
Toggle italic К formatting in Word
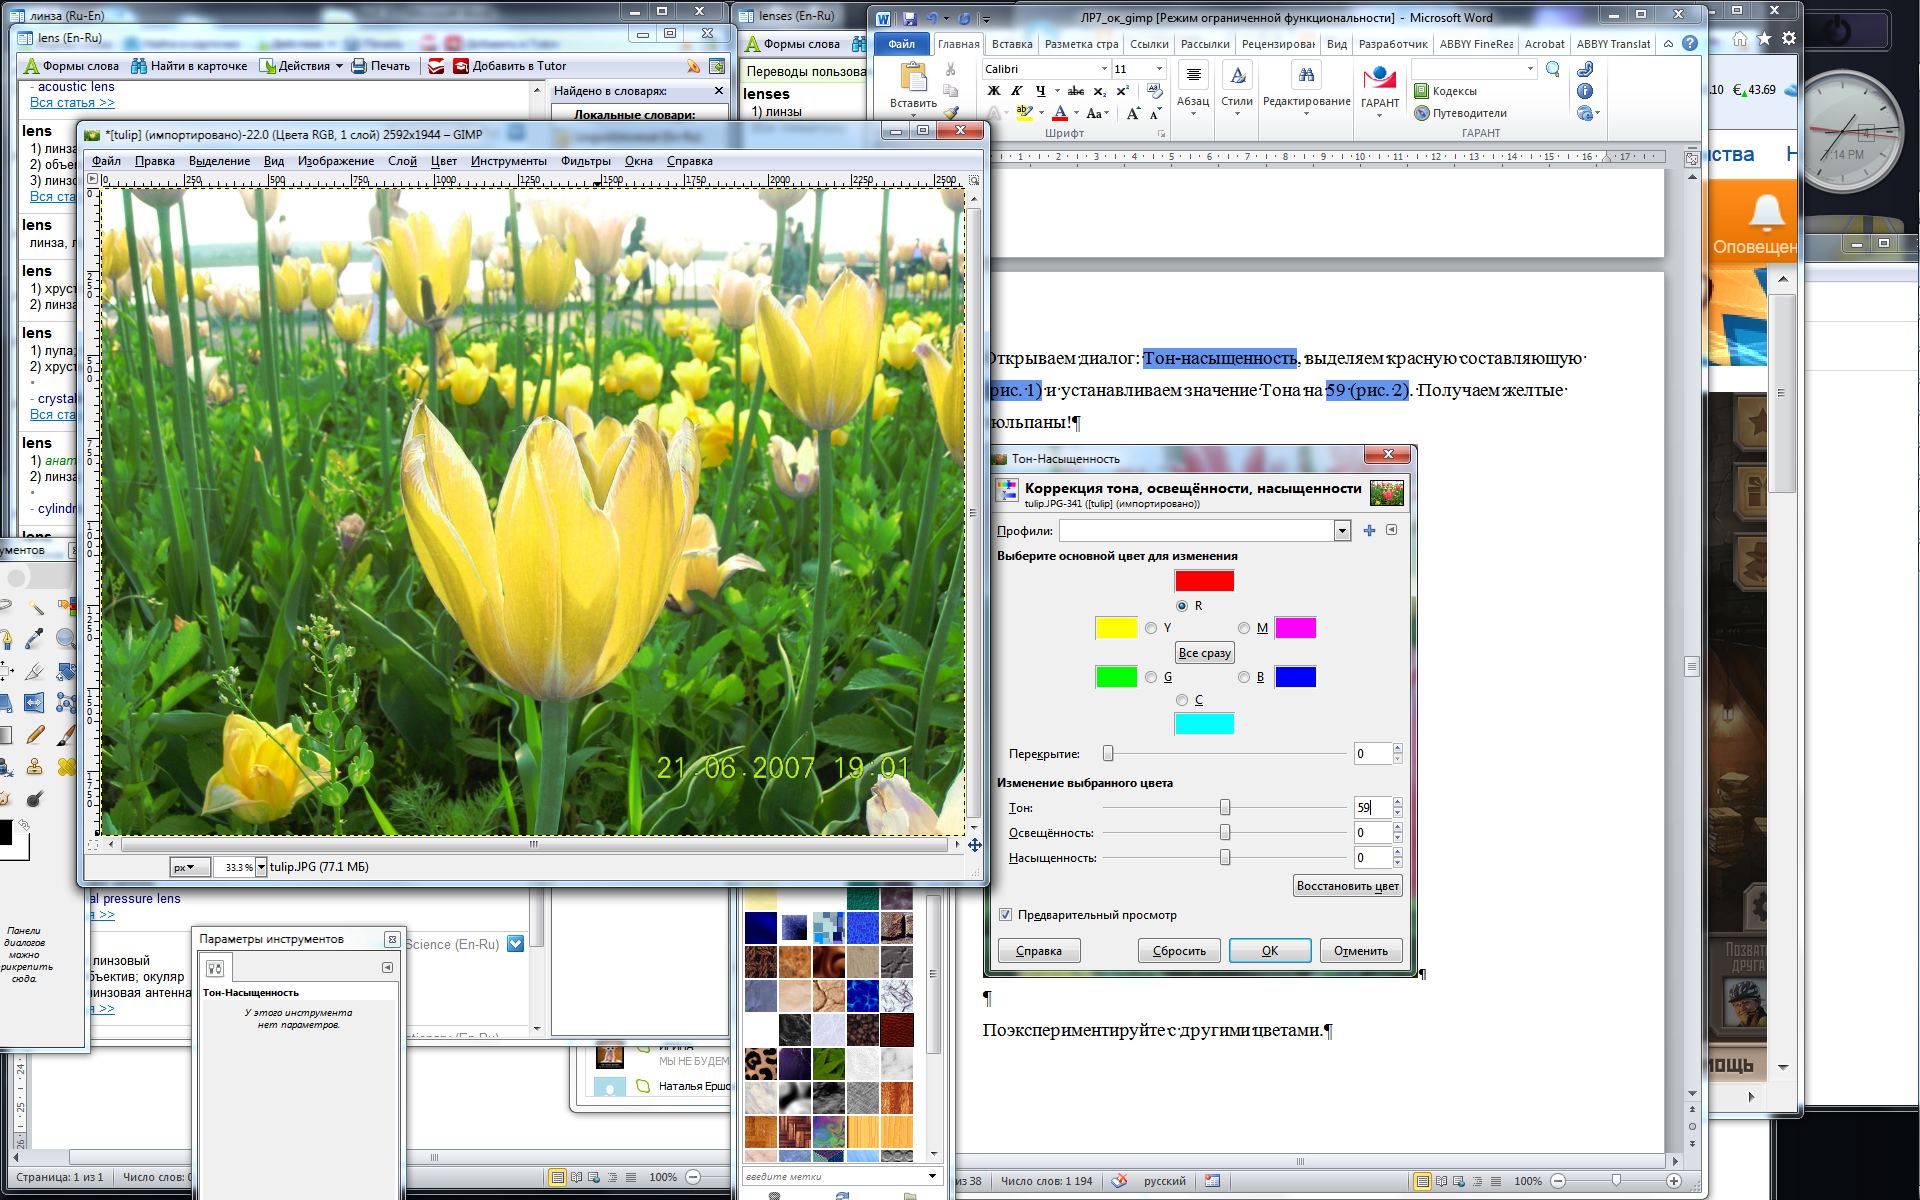1016,90
